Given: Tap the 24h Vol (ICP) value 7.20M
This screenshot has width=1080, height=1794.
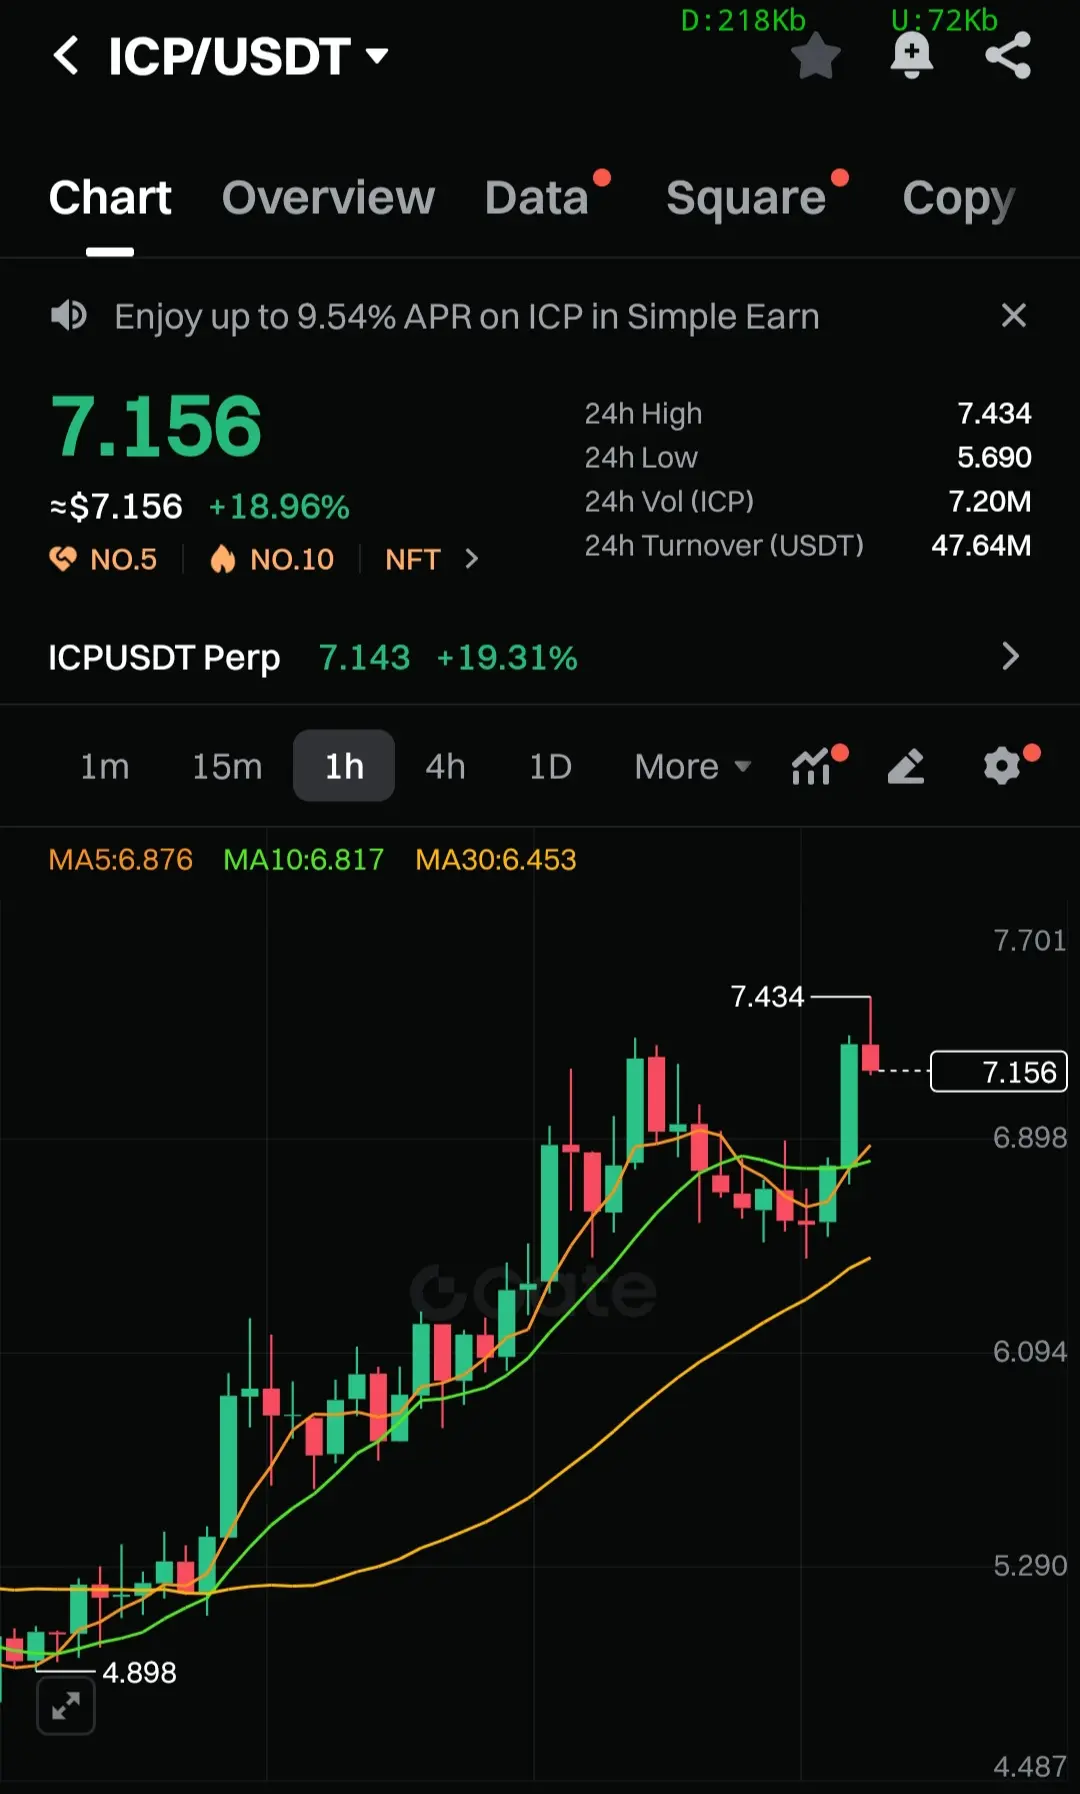Looking at the screenshot, I should (990, 501).
